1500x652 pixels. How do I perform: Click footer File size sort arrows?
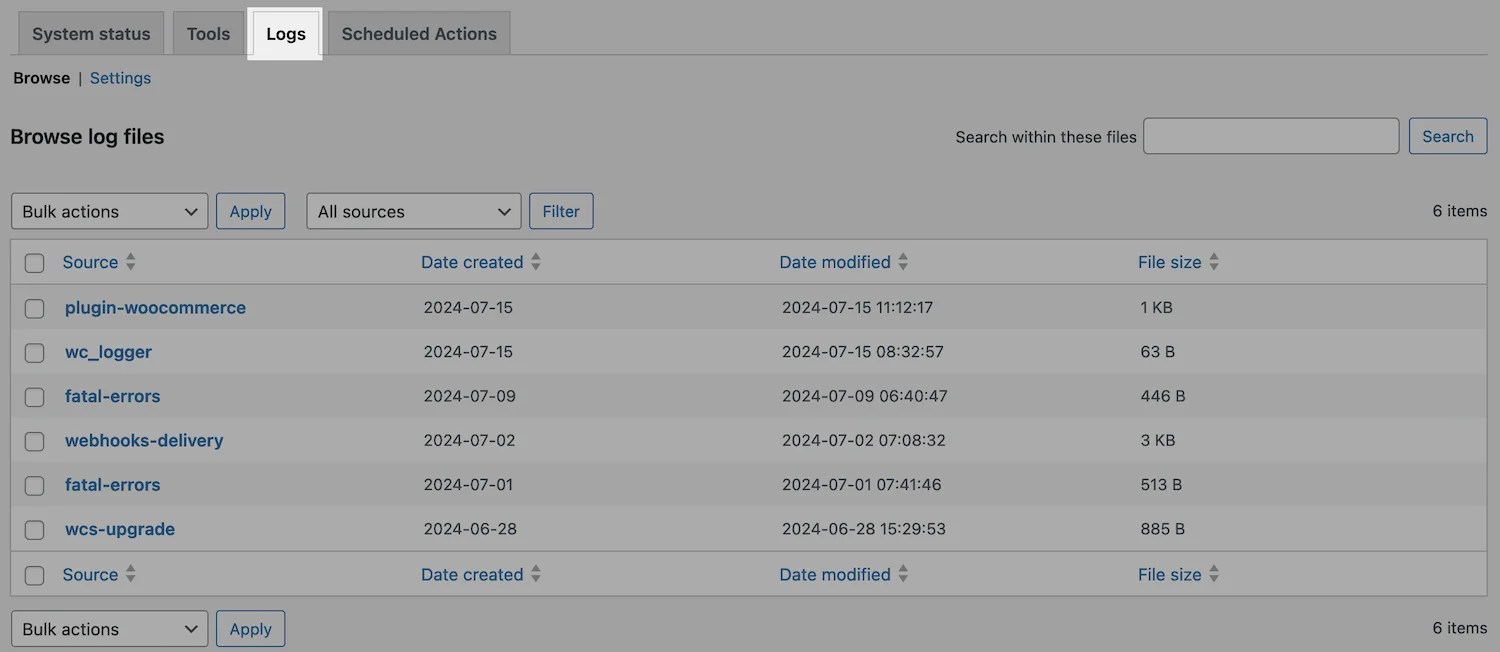pos(1214,574)
